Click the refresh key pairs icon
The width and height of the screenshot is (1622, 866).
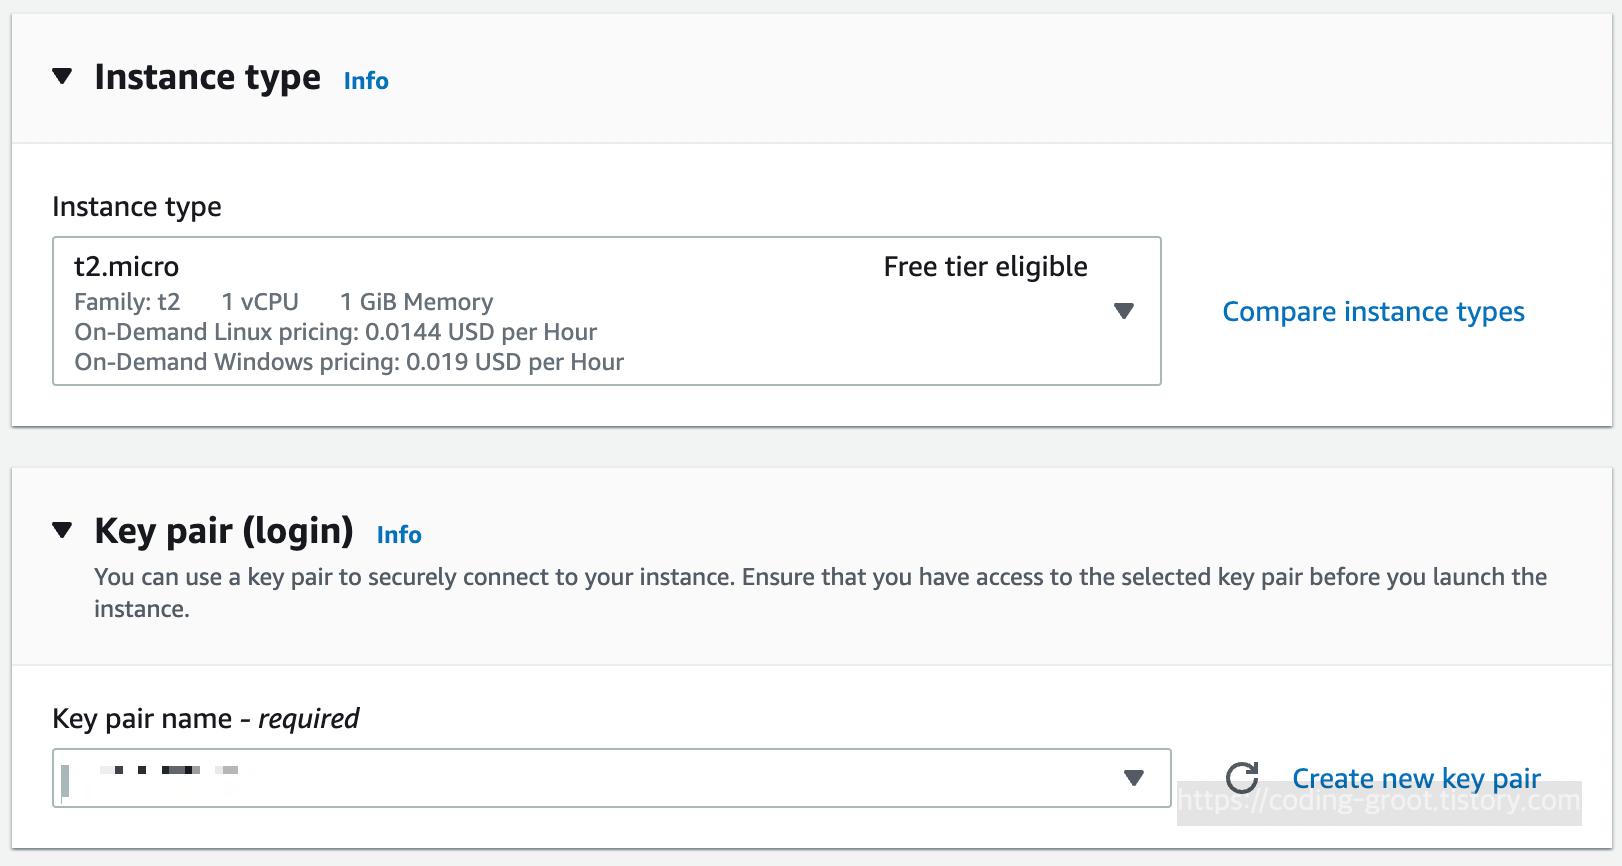pos(1242,778)
